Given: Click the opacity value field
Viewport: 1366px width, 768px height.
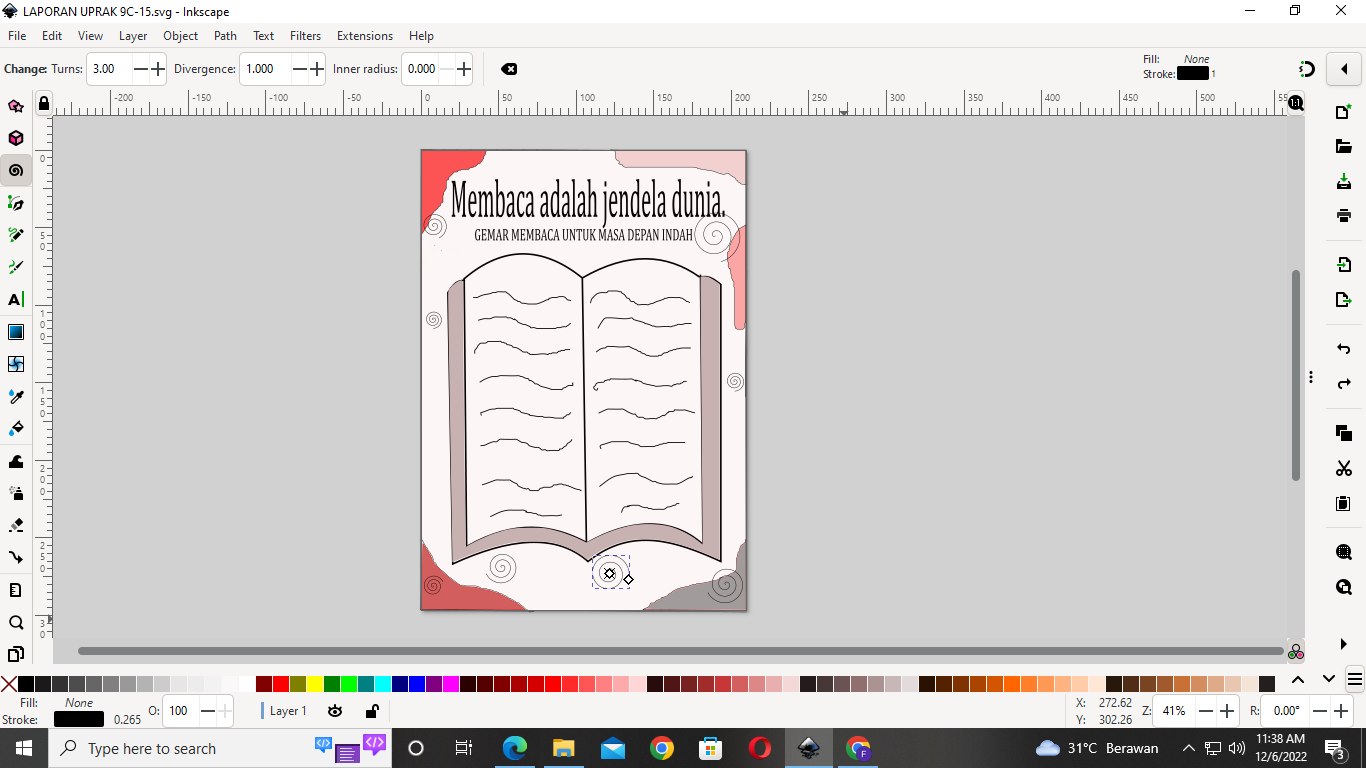Looking at the screenshot, I should point(181,711).
